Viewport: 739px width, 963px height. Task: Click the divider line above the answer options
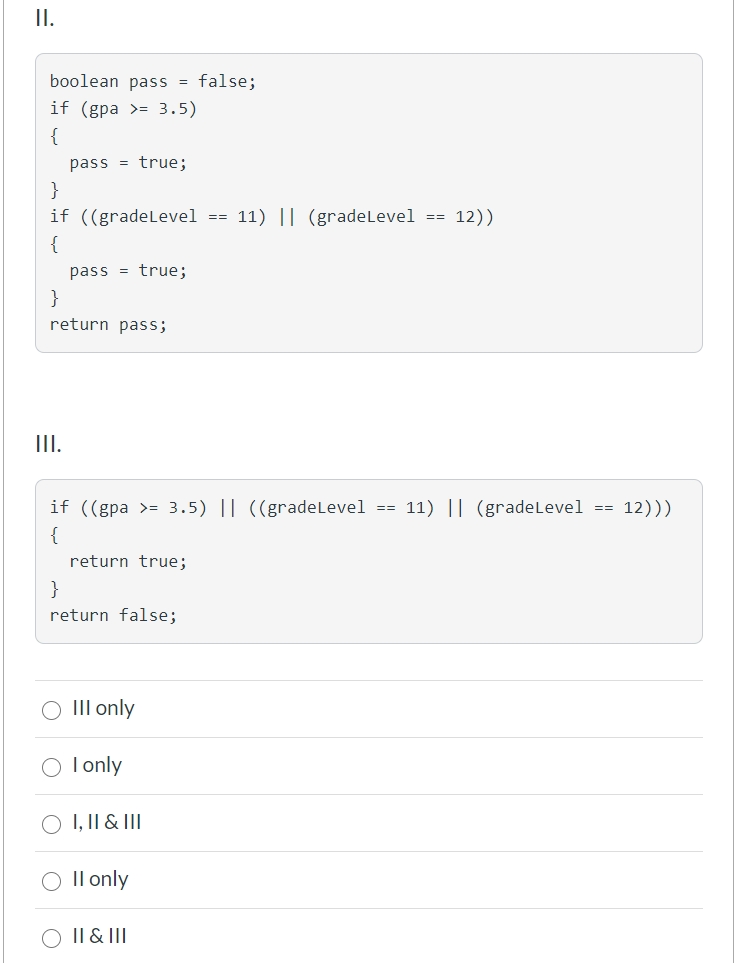tap(369, 677)
